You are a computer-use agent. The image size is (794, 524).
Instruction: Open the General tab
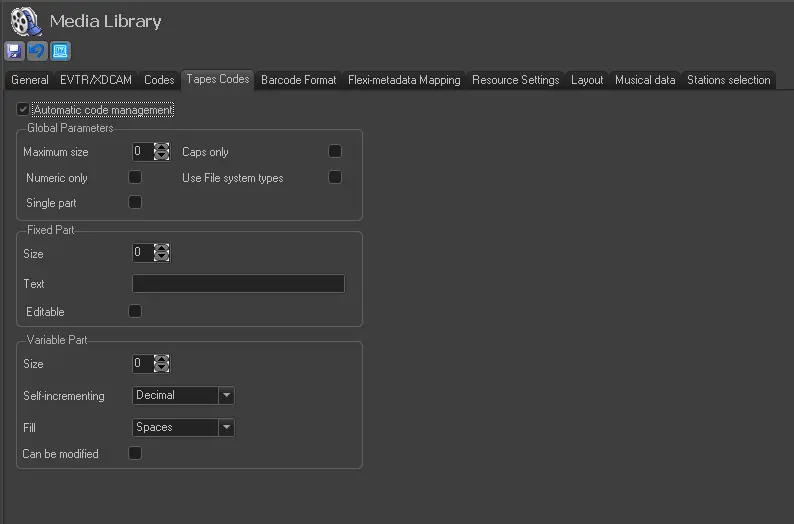[30, 80]
